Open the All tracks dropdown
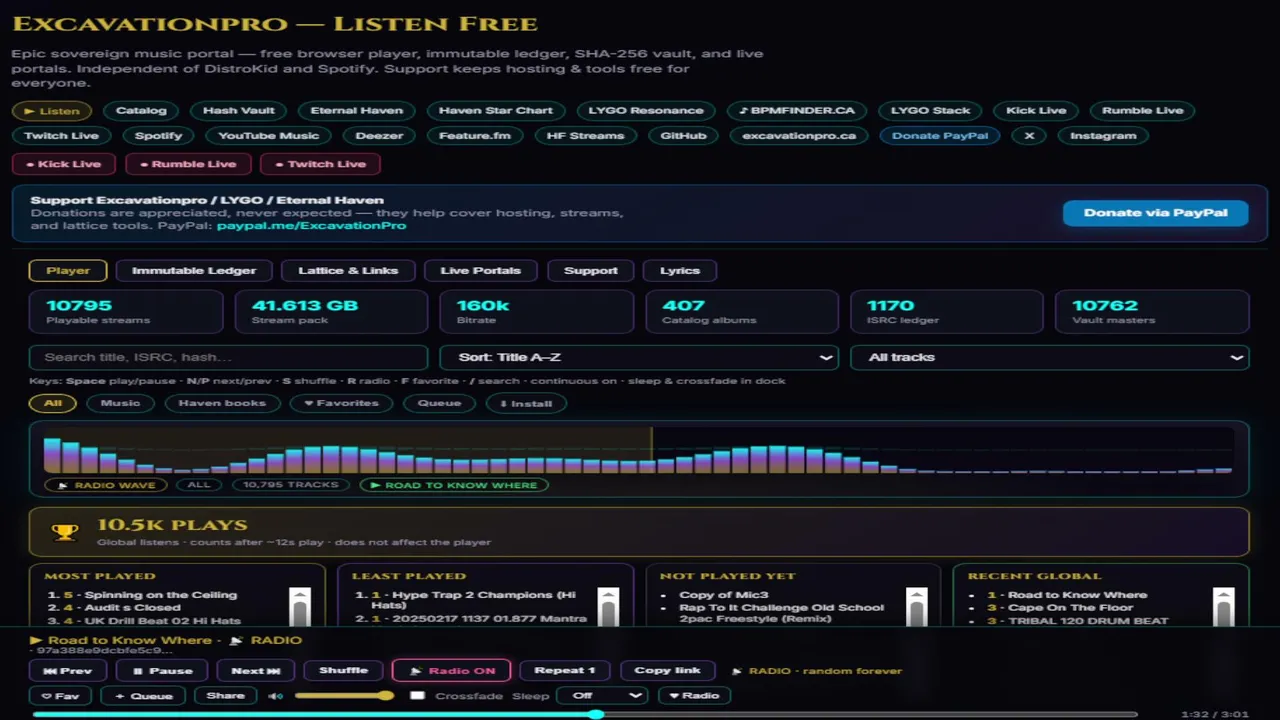 1049,357
